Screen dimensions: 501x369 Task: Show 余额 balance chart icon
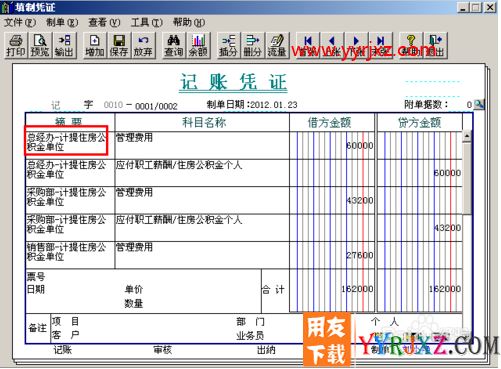click(x=198, y=45)
